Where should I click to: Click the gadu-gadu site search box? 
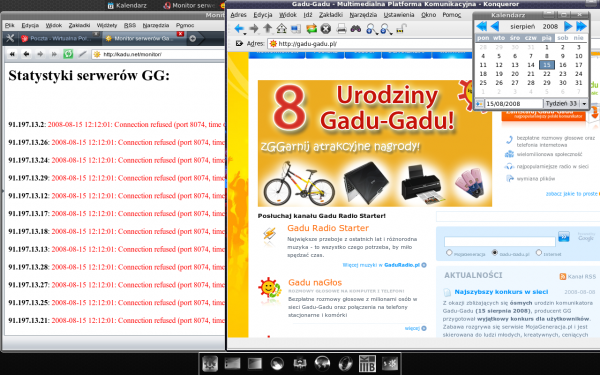499,241
